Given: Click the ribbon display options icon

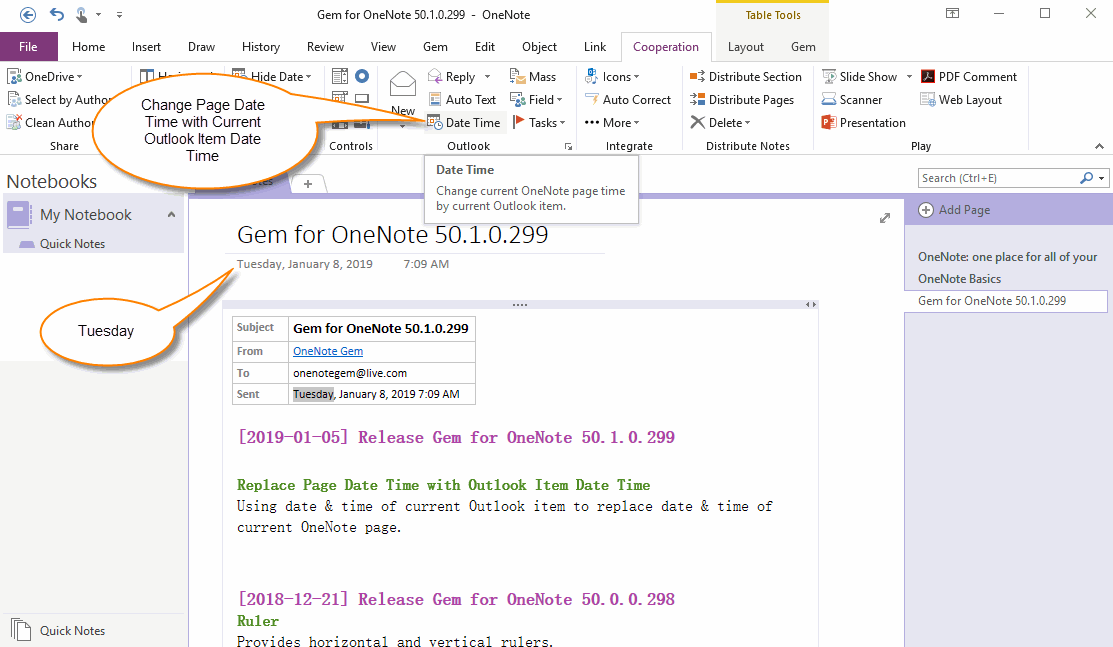Looking at the screenshot, I should click(953, 13).
